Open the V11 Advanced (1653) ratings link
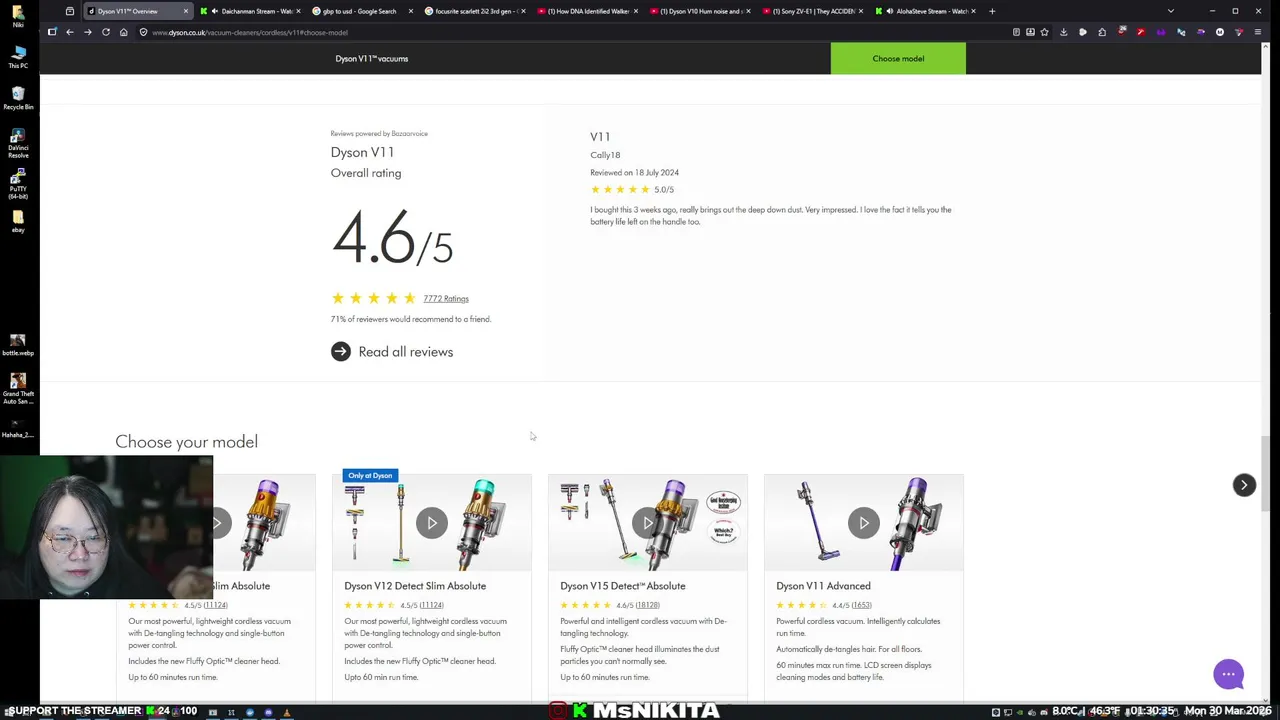The height and width of the screenshot is (720, 1280). click(861, 605)
